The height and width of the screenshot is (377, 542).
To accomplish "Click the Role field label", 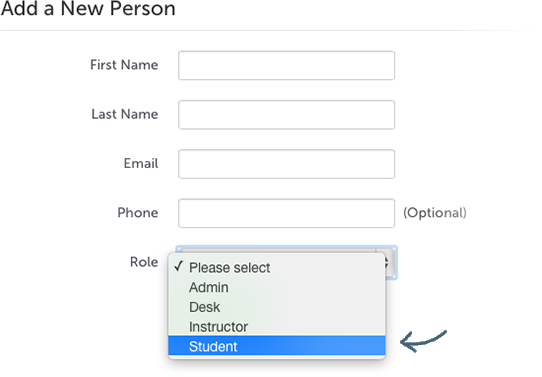I will [x=144, y=262].
